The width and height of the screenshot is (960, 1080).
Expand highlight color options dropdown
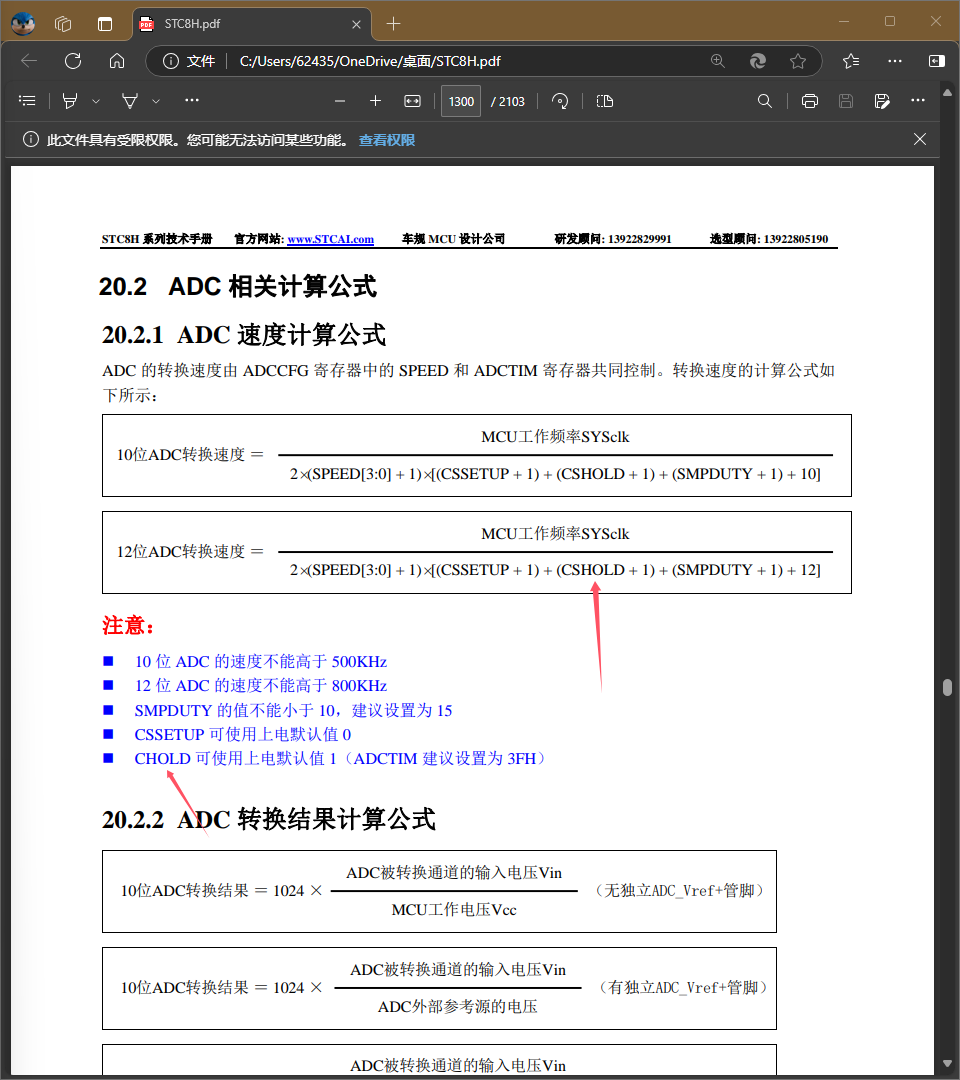(x=96, y=101)
